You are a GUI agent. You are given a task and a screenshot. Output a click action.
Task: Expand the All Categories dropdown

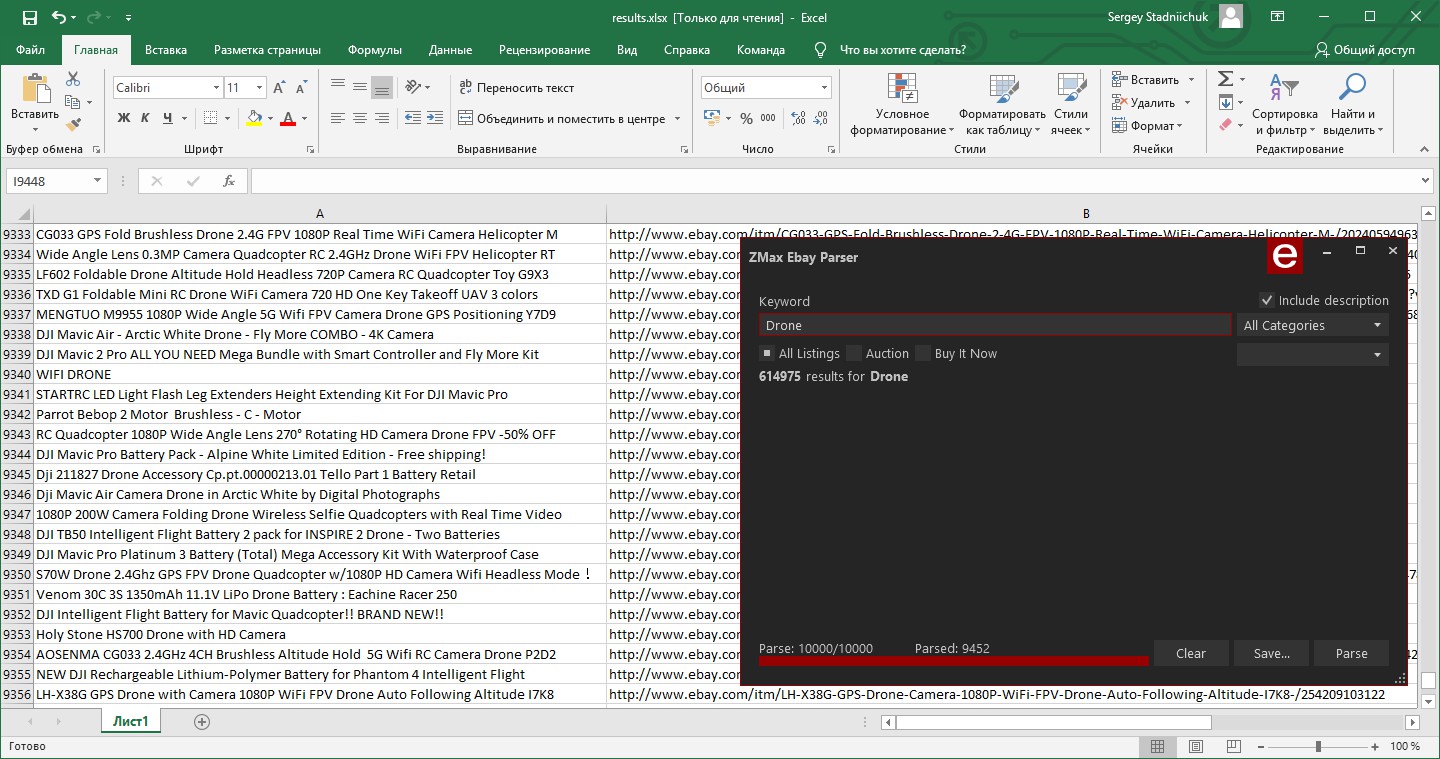click(1312, 325)
